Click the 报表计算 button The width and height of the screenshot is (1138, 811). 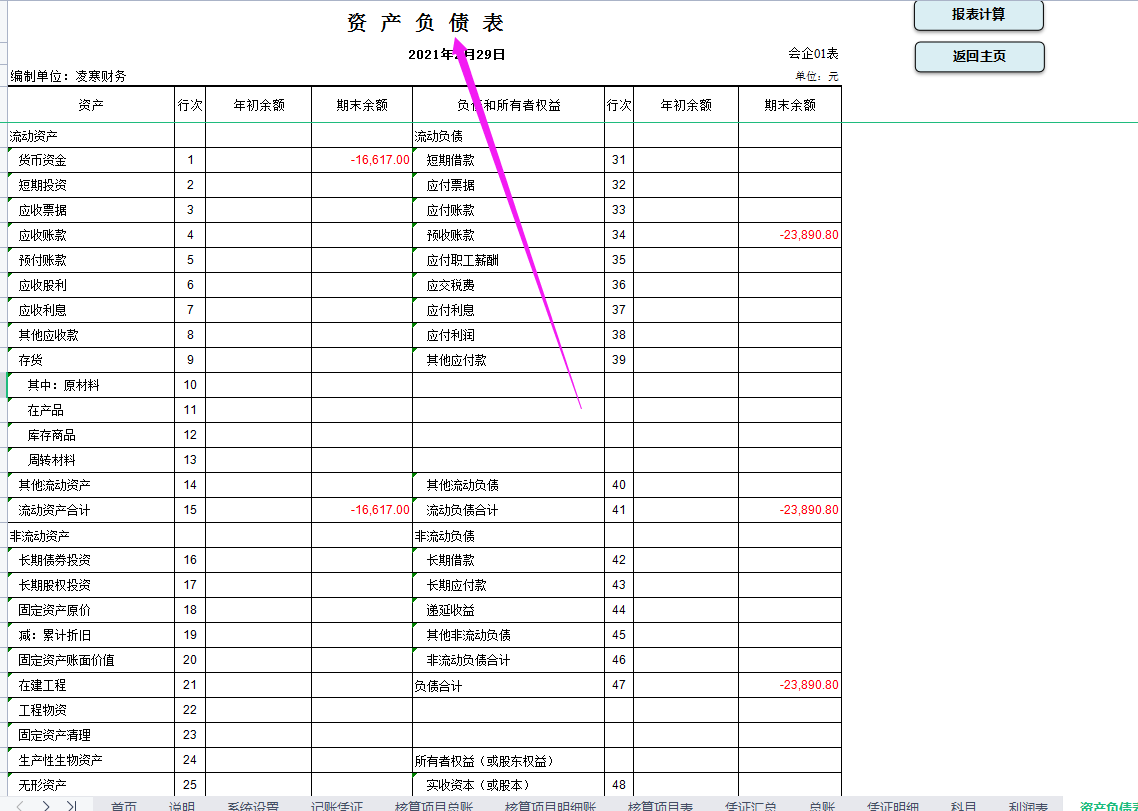978,16
